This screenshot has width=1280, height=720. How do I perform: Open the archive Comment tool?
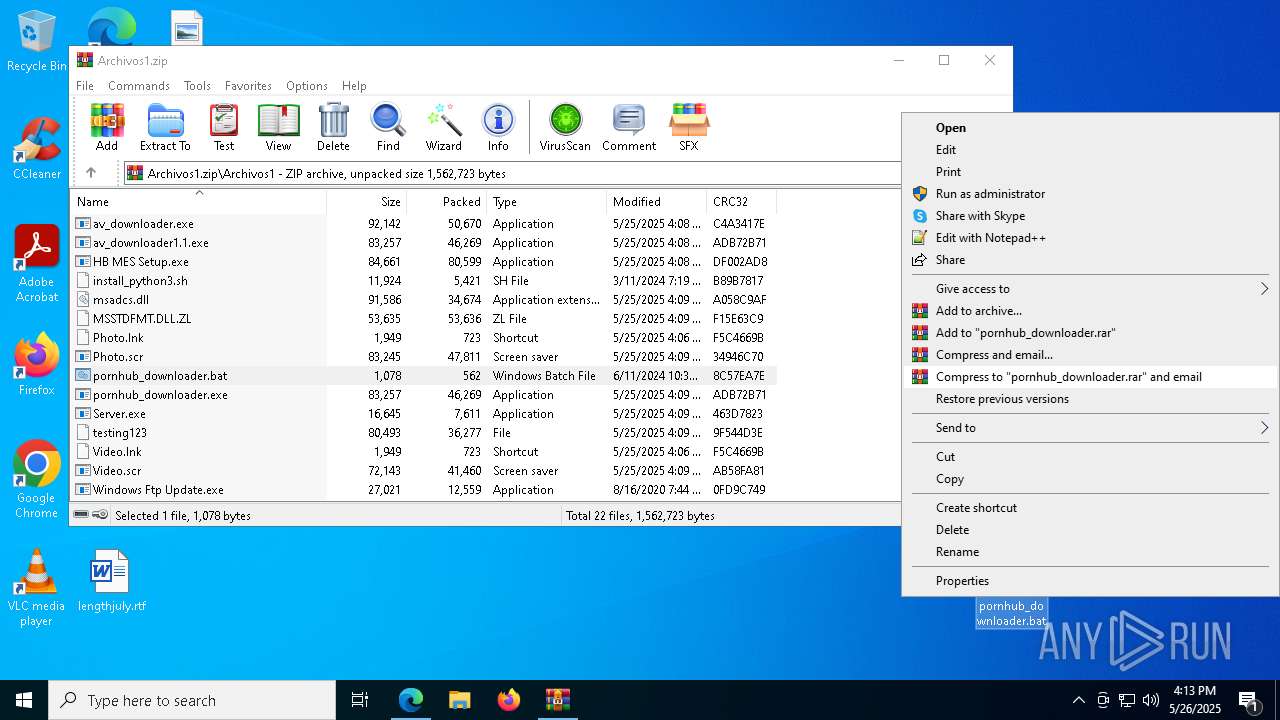[x=629, y=127]
